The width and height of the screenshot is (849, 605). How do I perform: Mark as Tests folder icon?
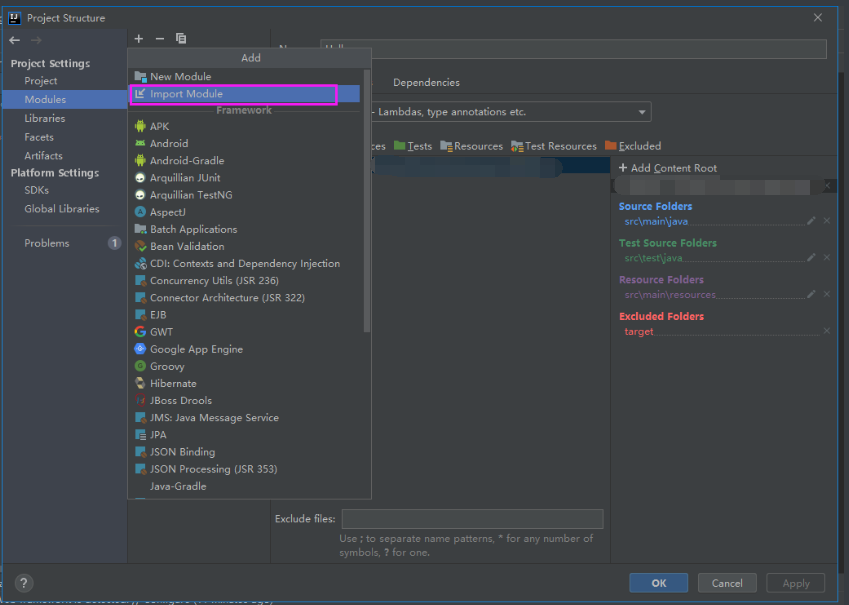point(400,146)
